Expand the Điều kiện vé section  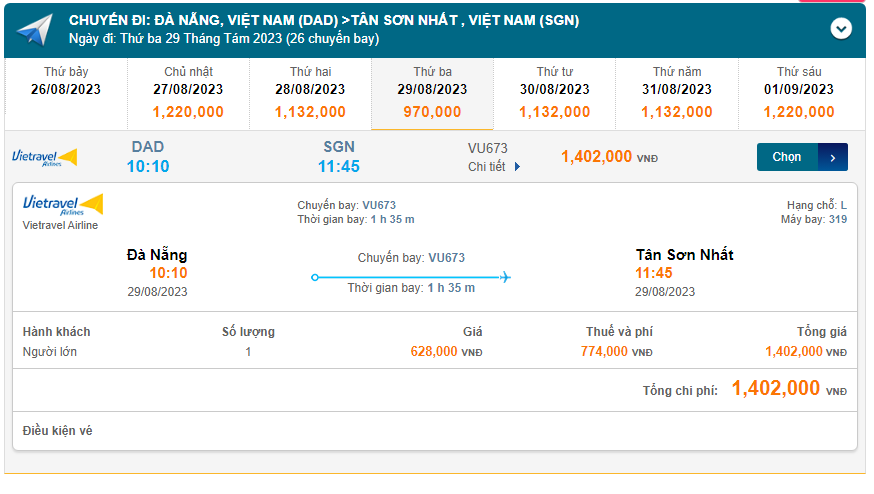pyautogui.click(x=58, y=431)
